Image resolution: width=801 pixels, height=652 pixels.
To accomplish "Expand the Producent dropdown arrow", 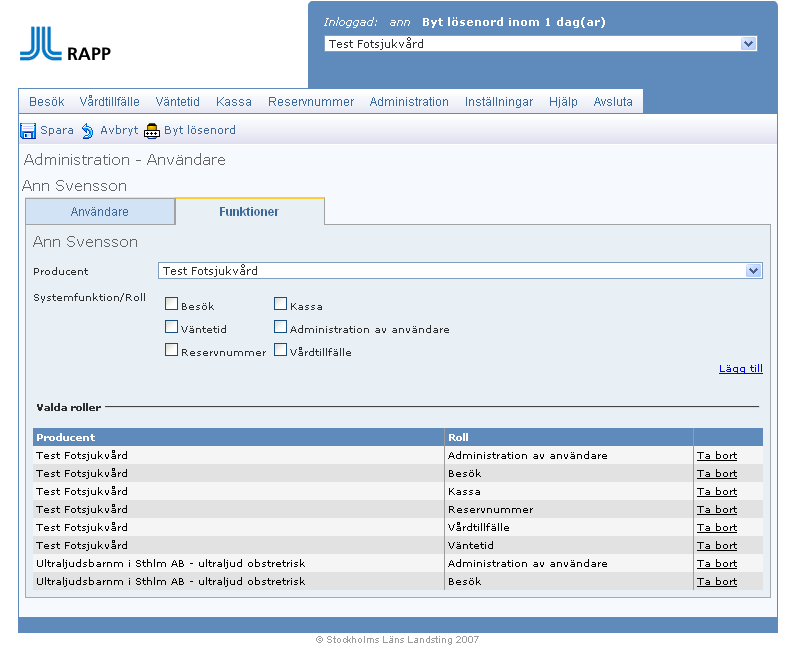I will click(753, 271).
